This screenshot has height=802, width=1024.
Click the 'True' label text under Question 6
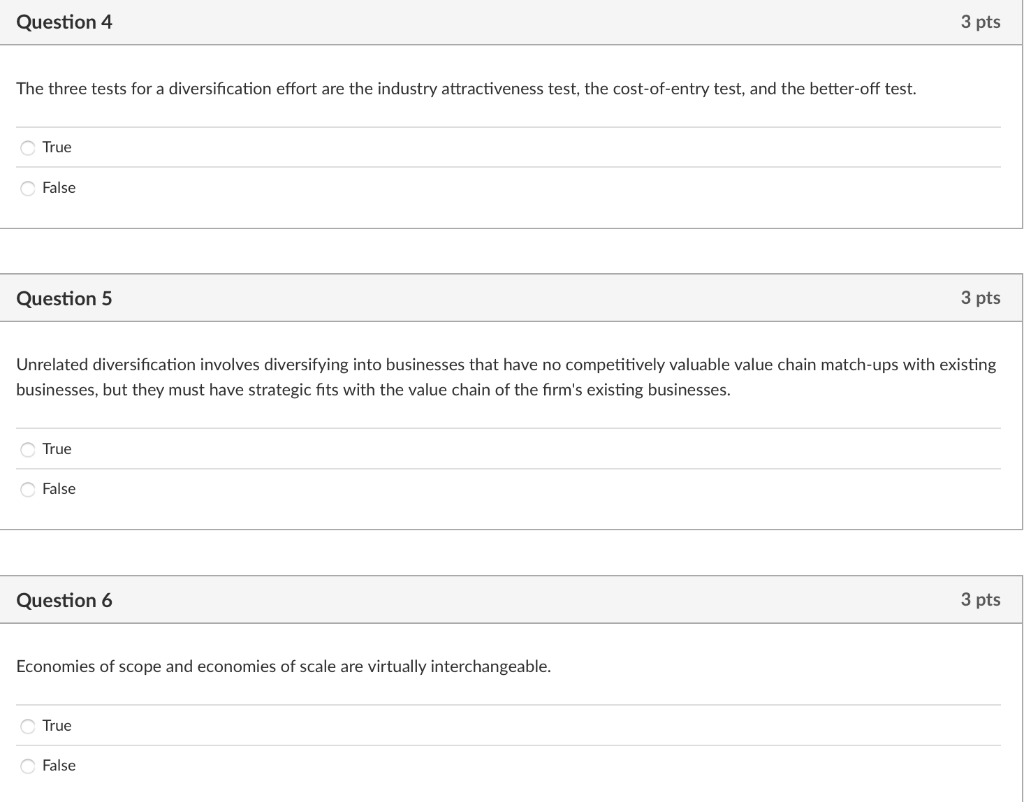[57, 726]
